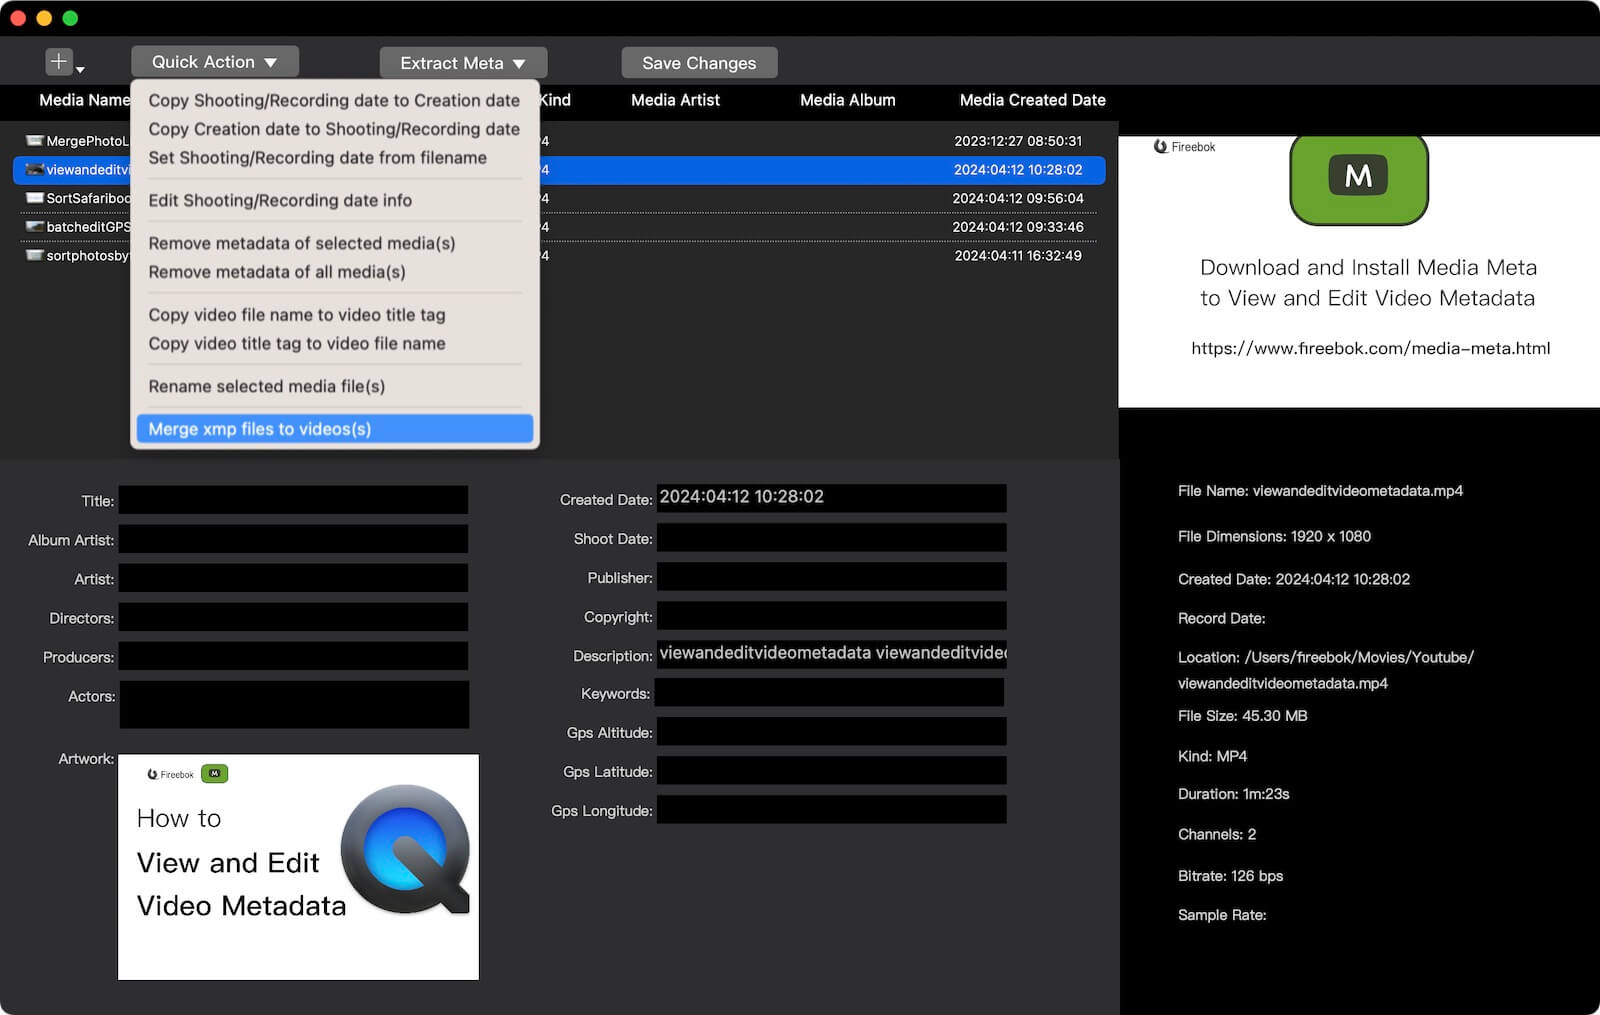Click the batcheditGPS file thumbnail icon

(35, 227)
